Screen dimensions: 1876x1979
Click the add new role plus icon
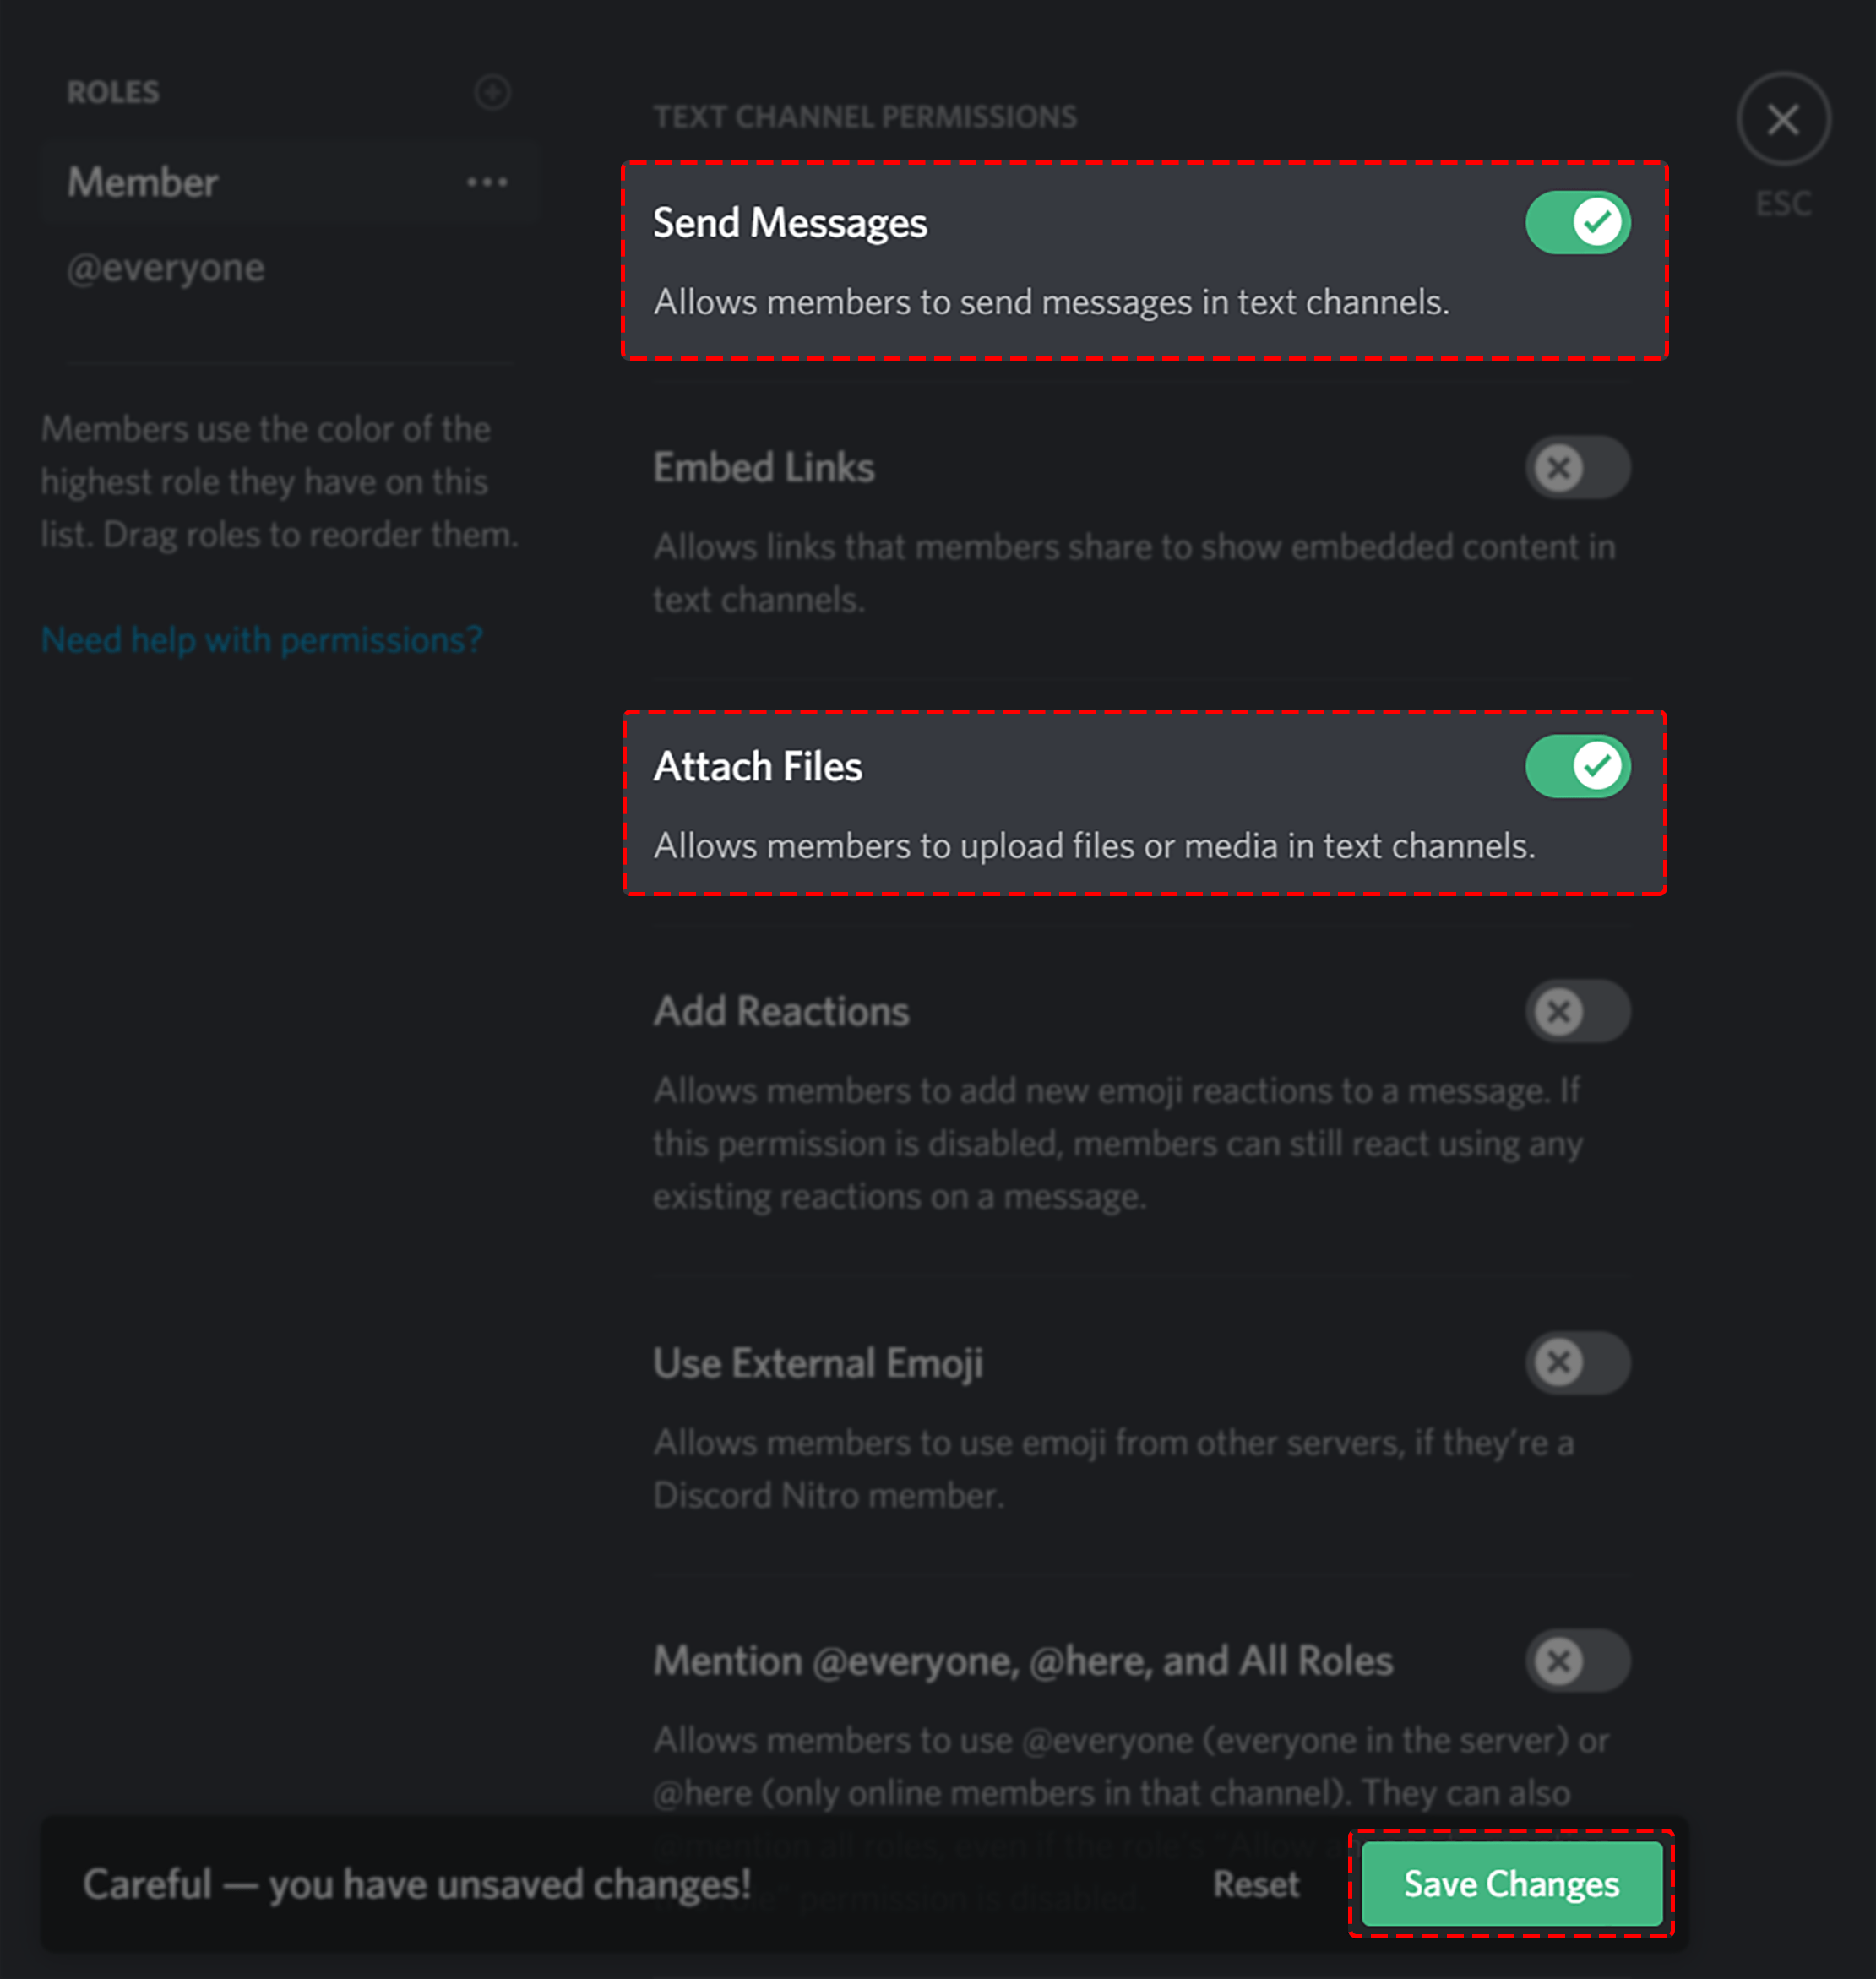[x=492, y=93]
